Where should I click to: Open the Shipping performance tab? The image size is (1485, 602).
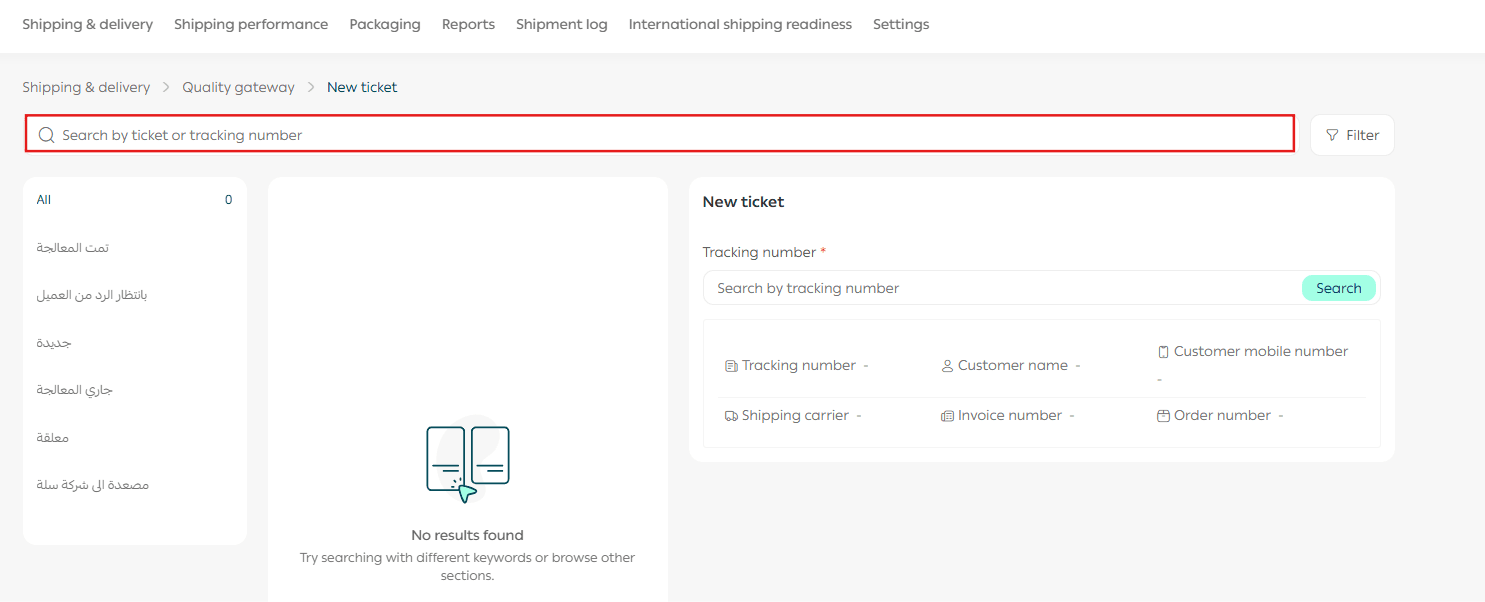[251, 24]
